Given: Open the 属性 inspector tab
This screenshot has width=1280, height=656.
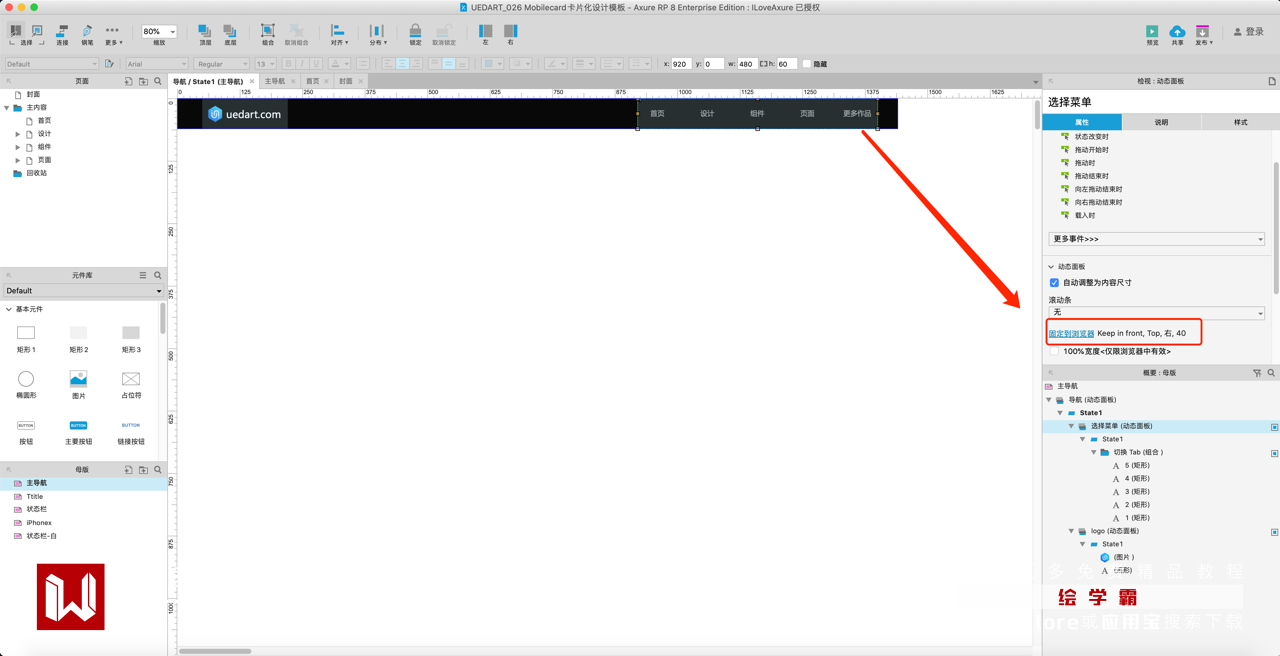Looking at the screenshot, I should pyautogui.click(x=1082, y=122).
